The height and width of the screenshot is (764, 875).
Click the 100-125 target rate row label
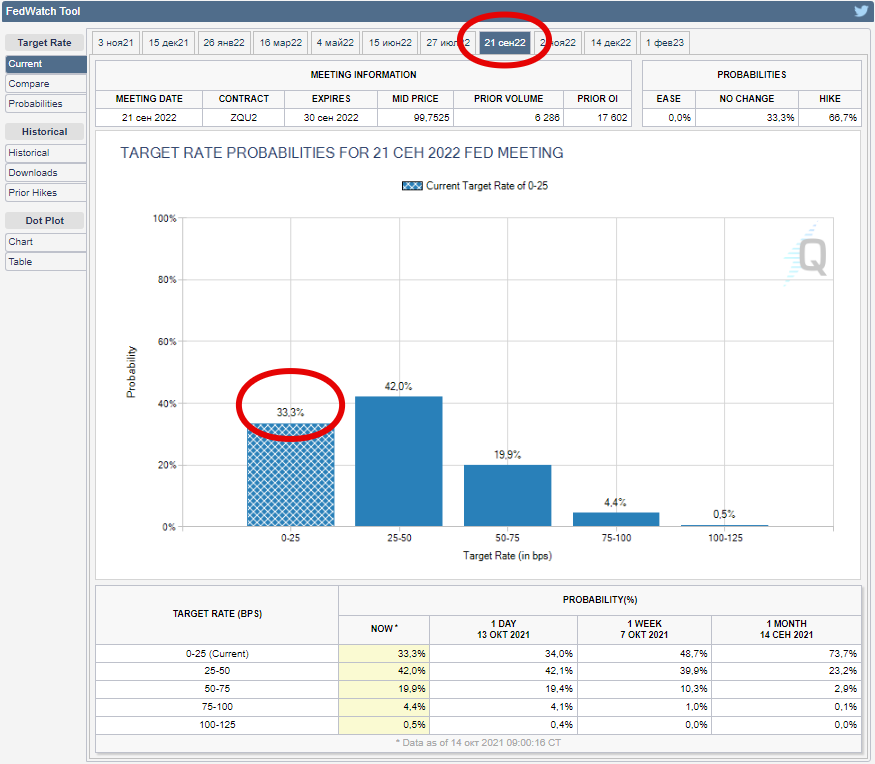[217, 724]
